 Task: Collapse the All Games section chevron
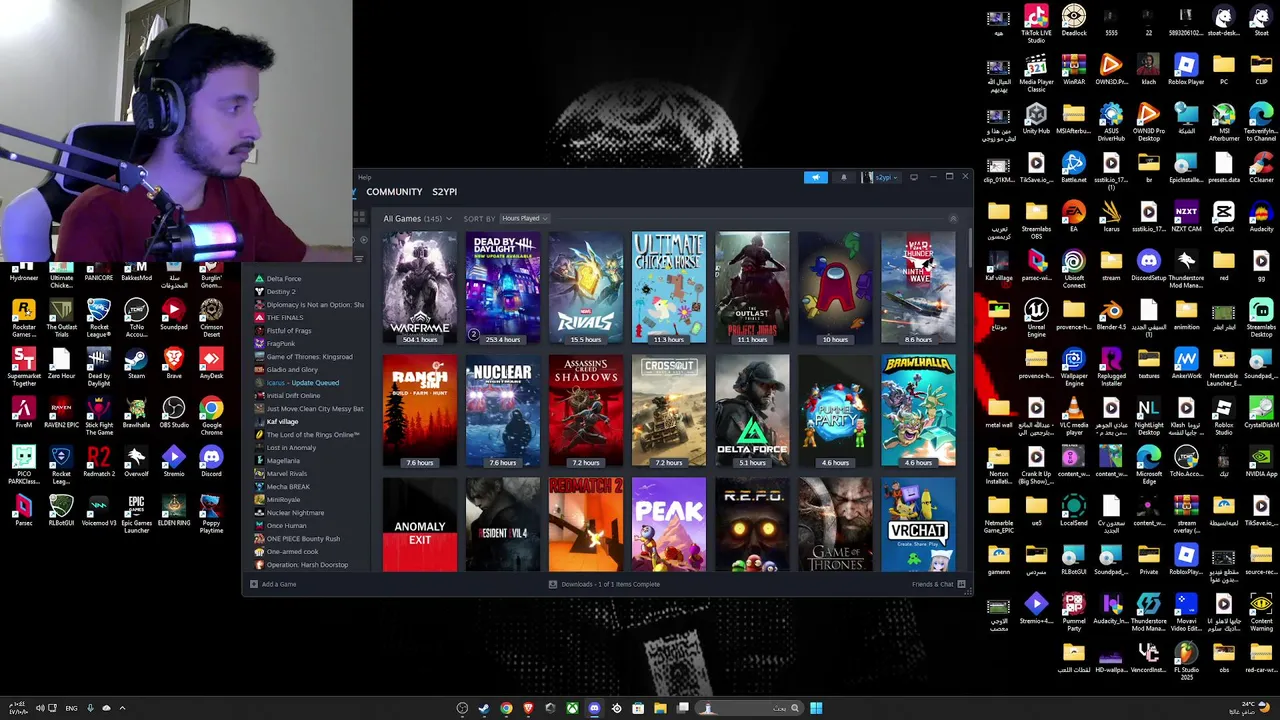(952, 218)
